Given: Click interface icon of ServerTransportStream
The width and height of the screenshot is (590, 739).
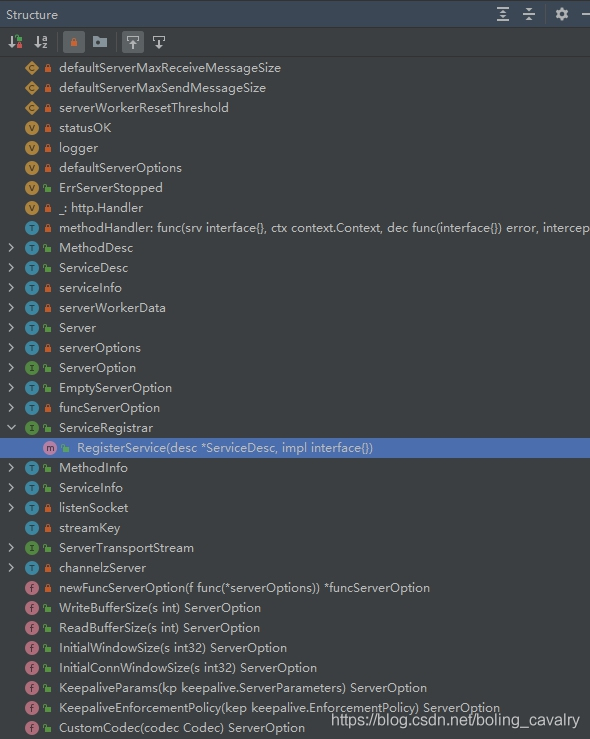Looking at the screenshot, I should (x=32, y=548).
